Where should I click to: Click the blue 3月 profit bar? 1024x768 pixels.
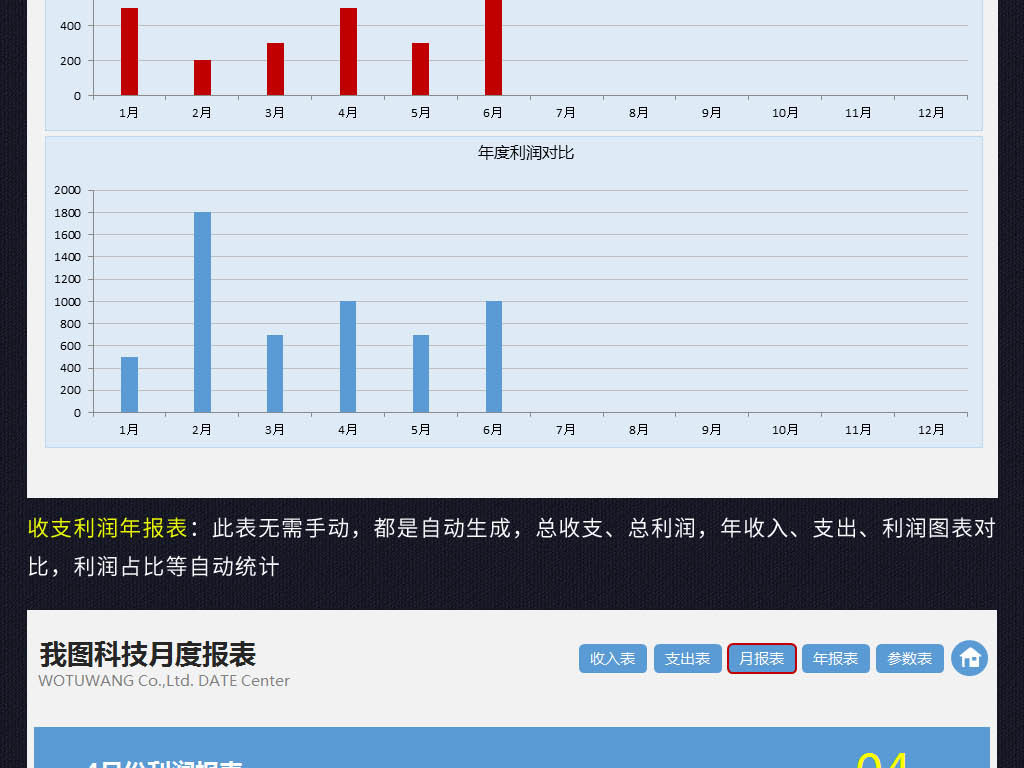[x=275, y=374]
